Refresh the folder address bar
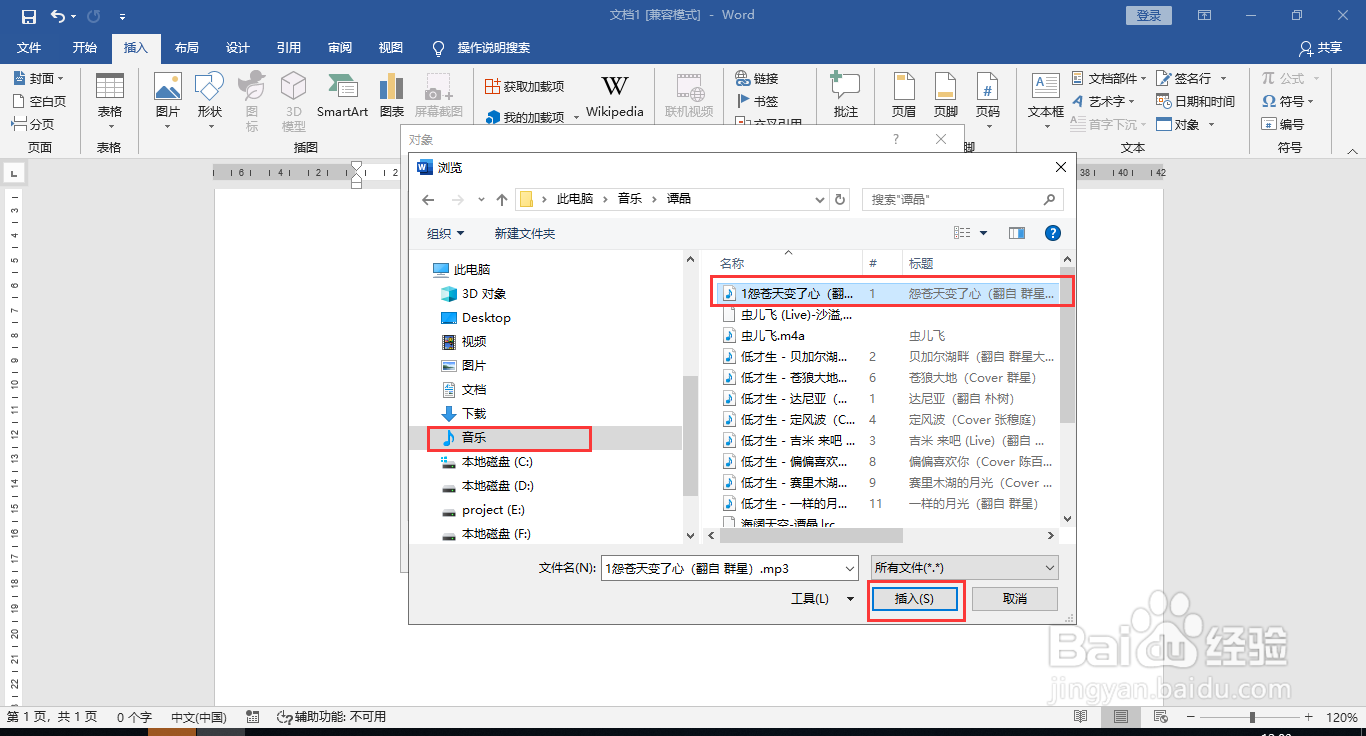The image size is (1366, 736). (x=841, y=199)
